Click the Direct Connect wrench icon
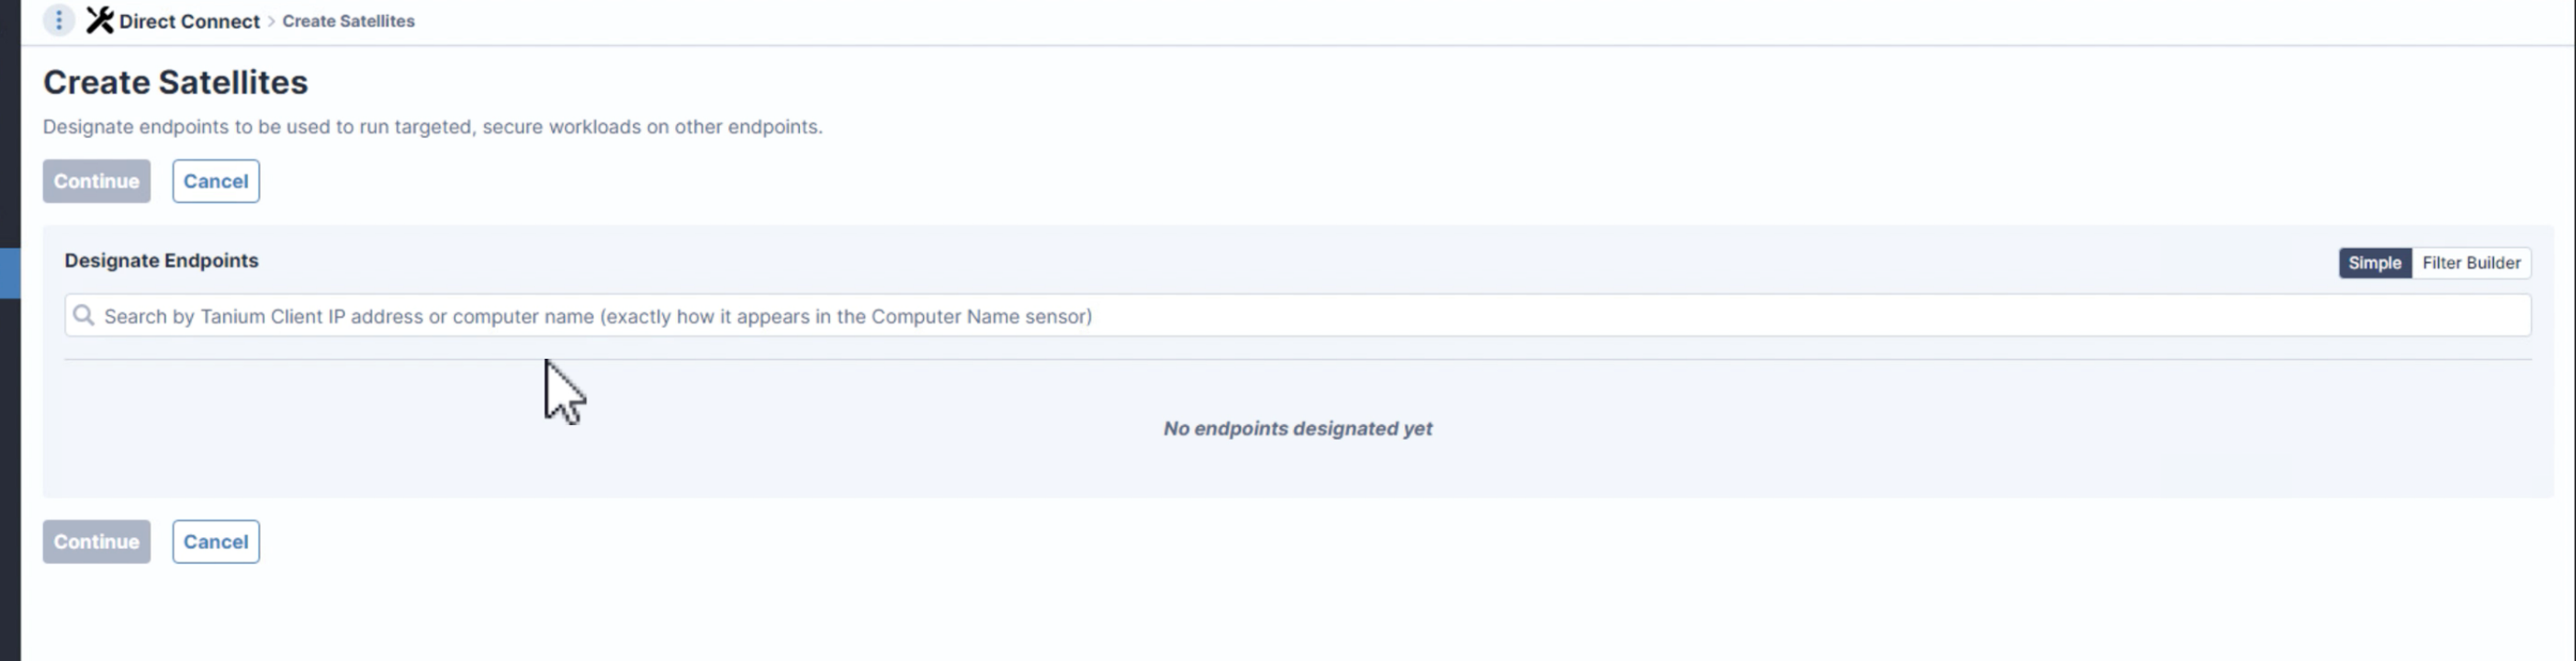Image resolution: width=2576 pixels, height=661 pixels. coord(99,20)
